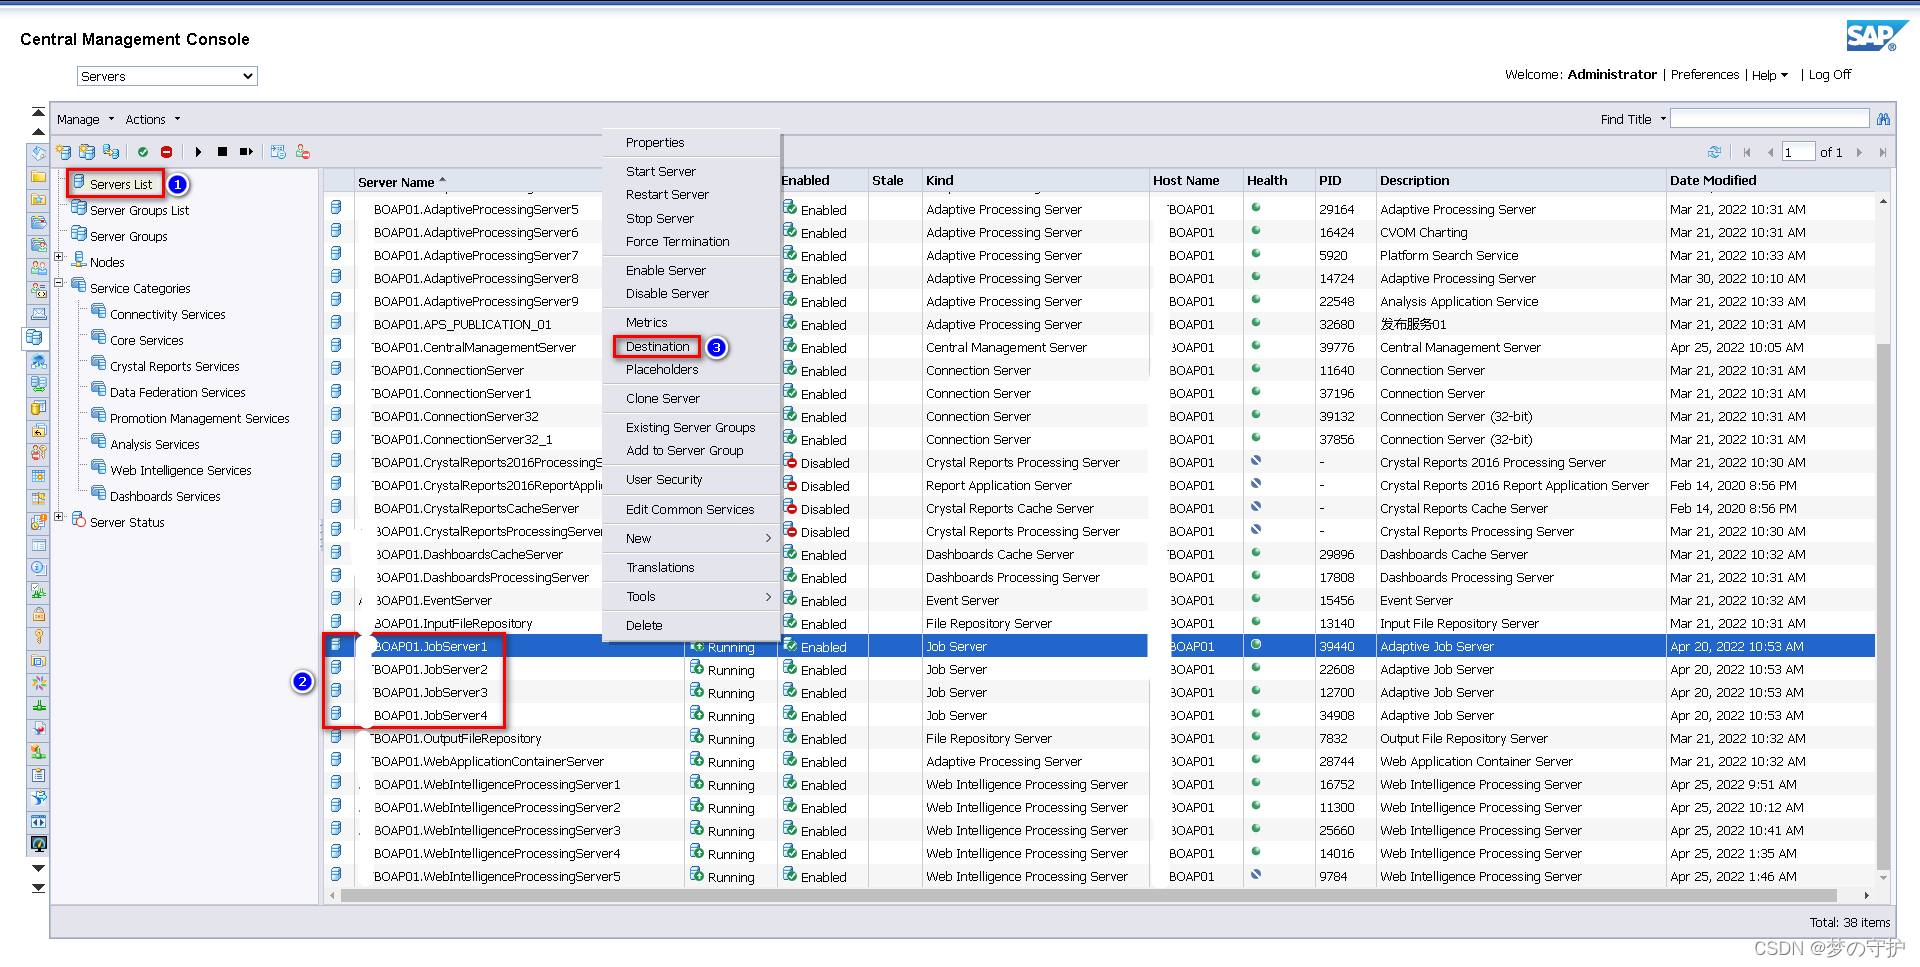Collapse the Service Categories tree node
The height and width of the screenshot is (967, 1920).
coord(59,283)
